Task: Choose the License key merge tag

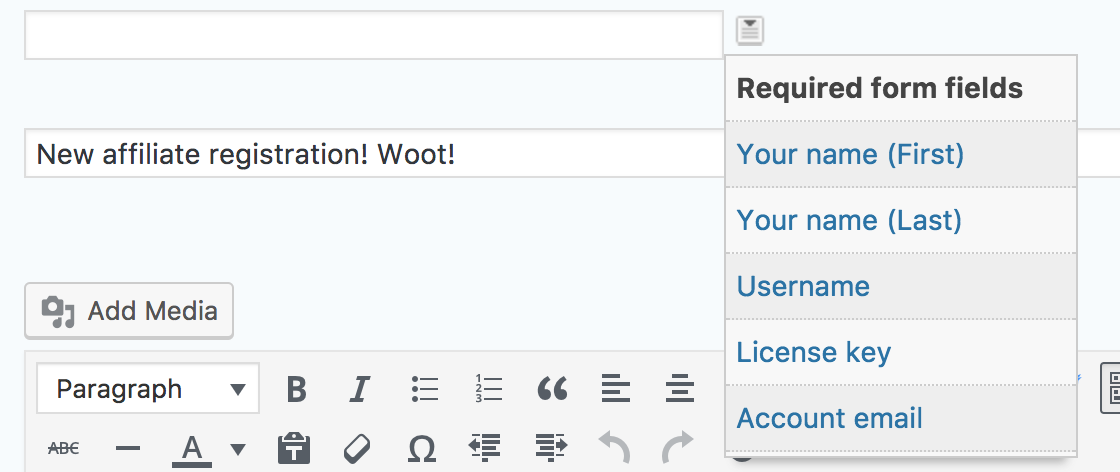Action: coord(901,352)
